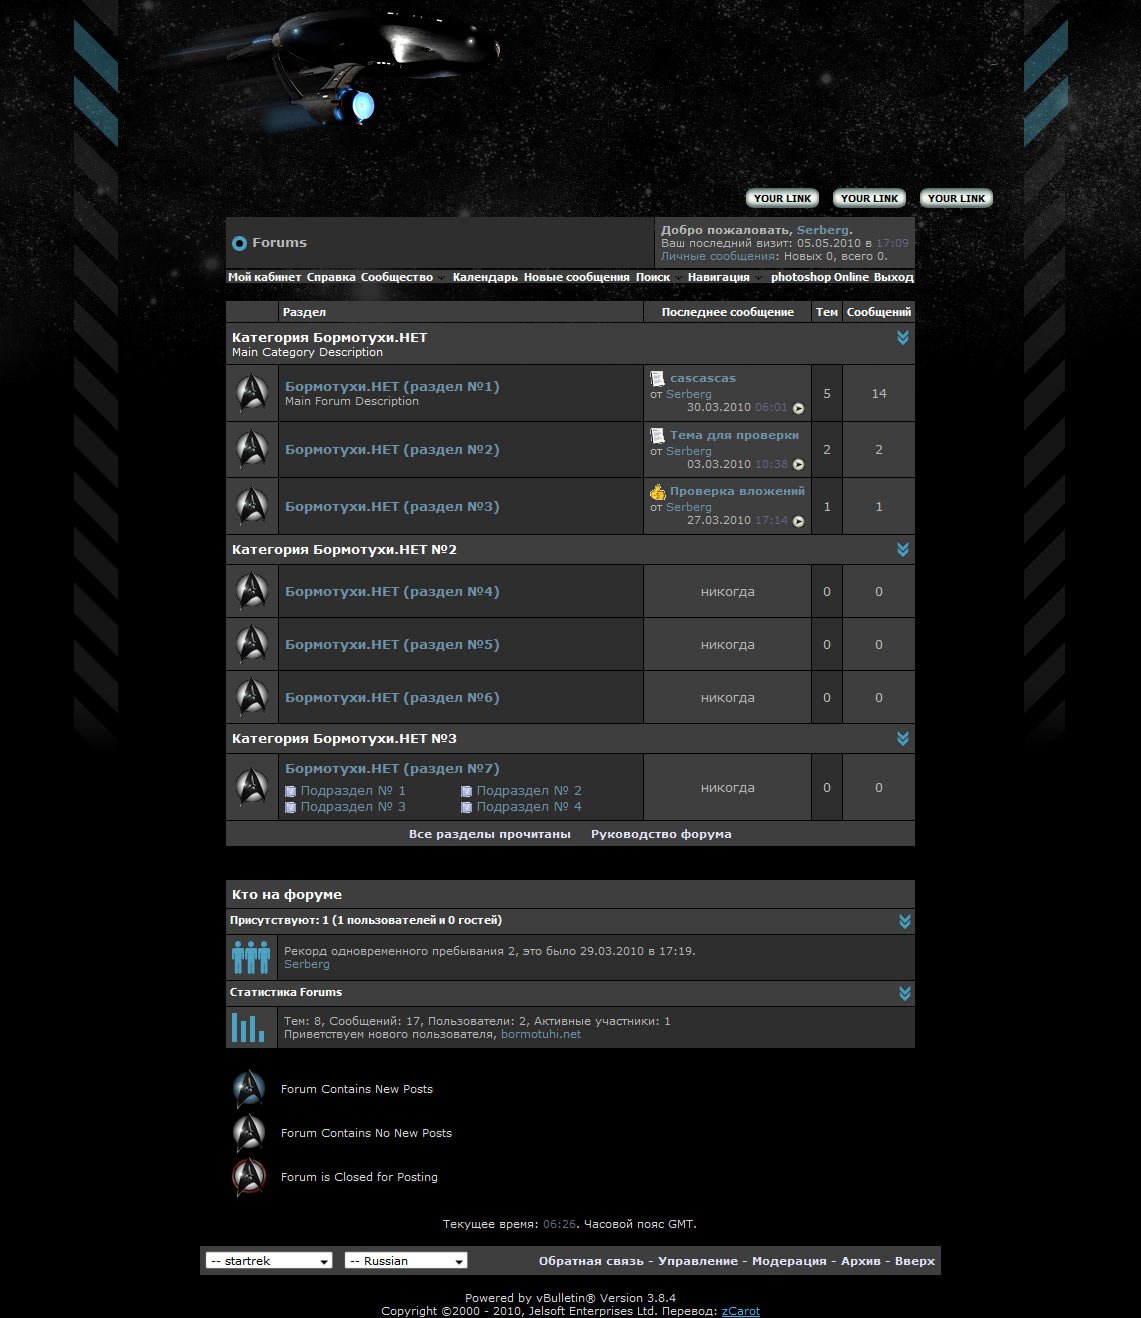Go to last post arrow for cascascas
Viewport: 1141px width, 1318px height.
tap(798, 408)
